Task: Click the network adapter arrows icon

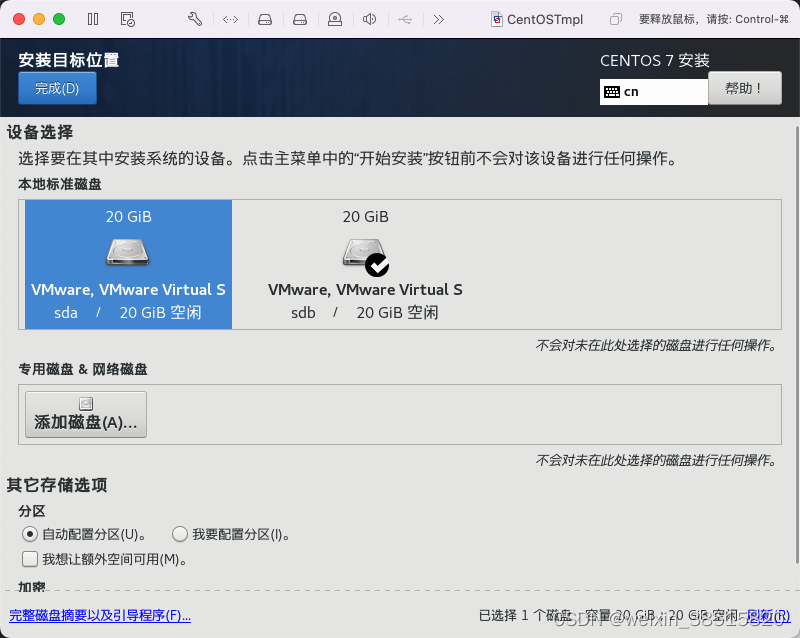Action: point(231,19)
